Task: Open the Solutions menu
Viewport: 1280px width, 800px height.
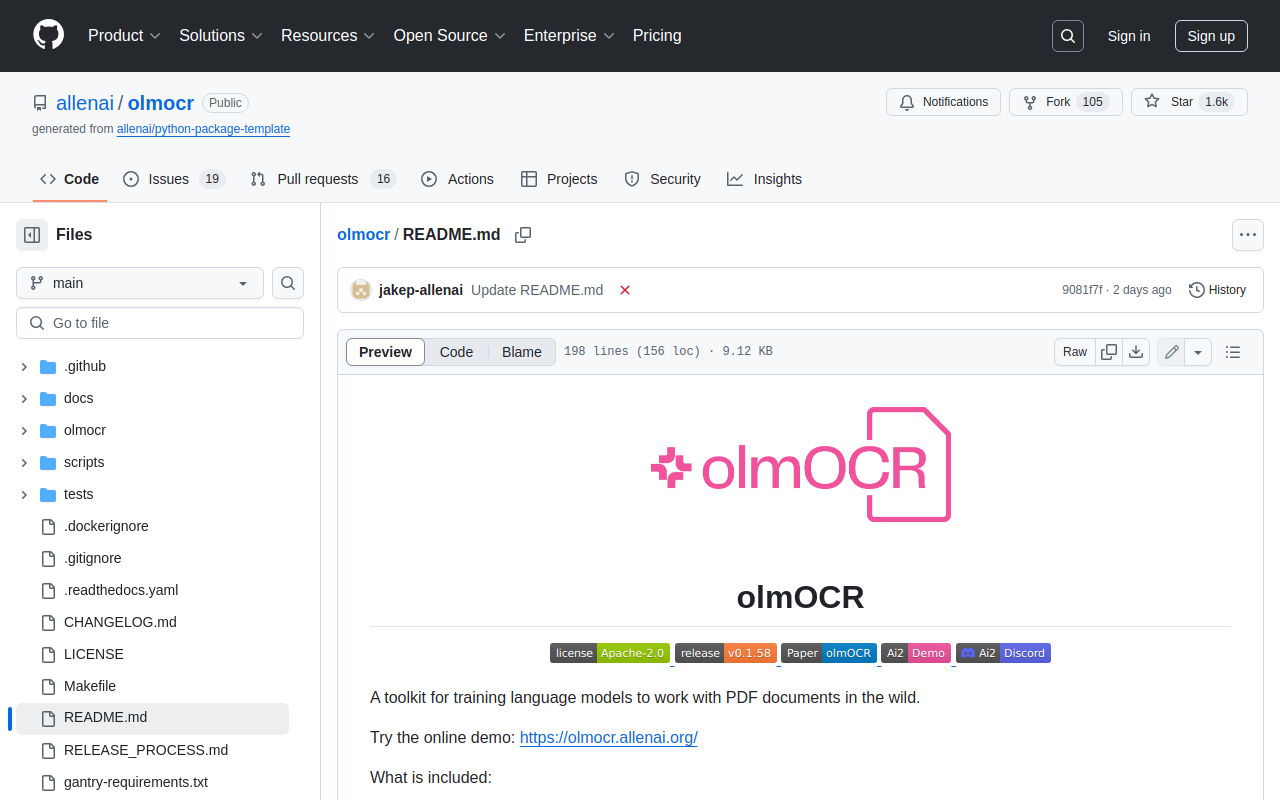Action: 221,36
